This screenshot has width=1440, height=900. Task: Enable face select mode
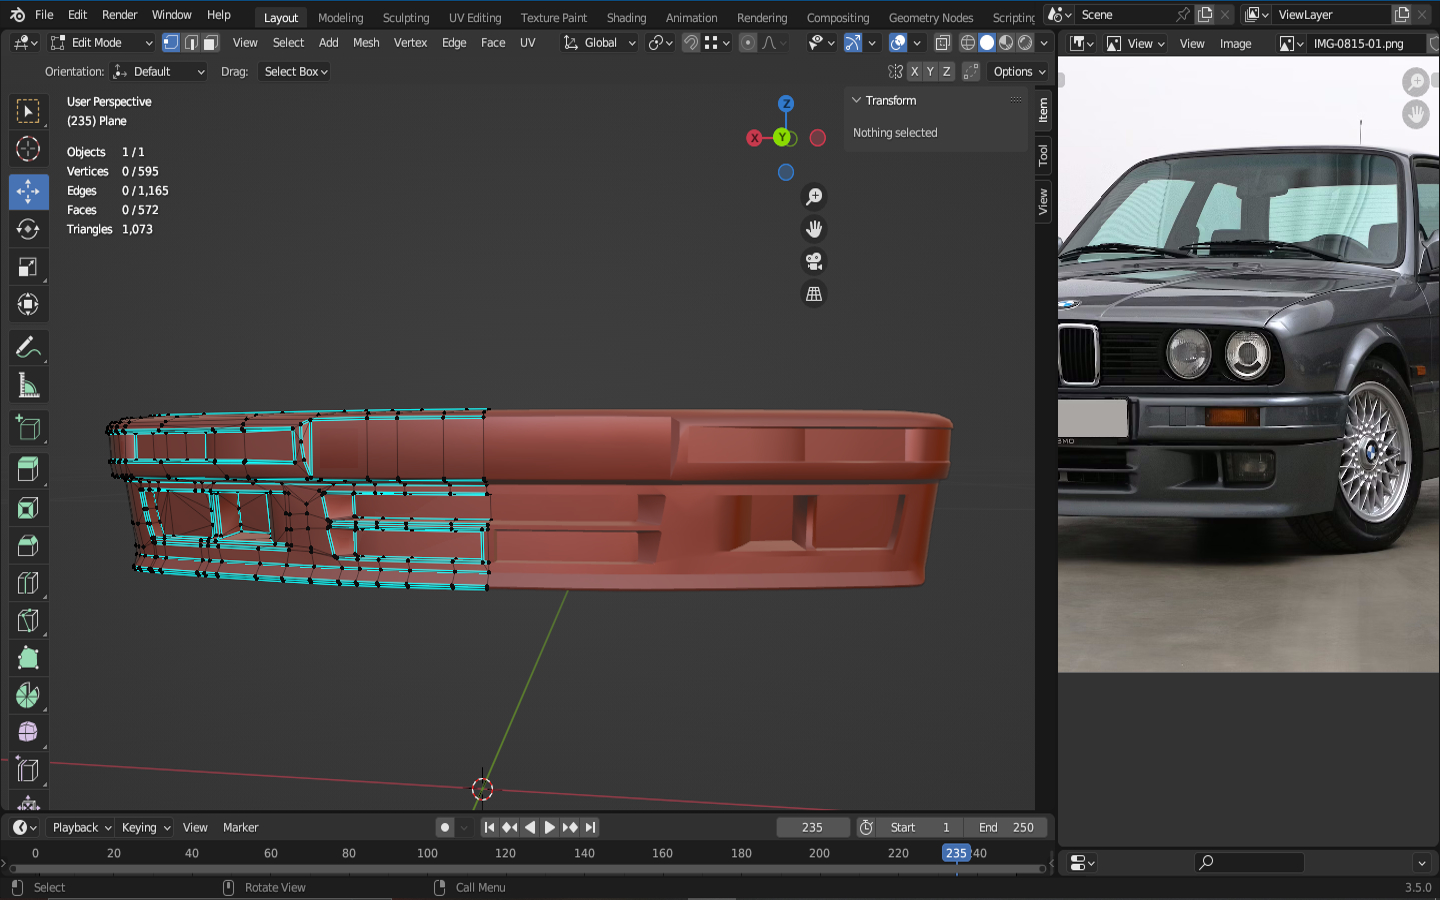click(x=211, y=43)
